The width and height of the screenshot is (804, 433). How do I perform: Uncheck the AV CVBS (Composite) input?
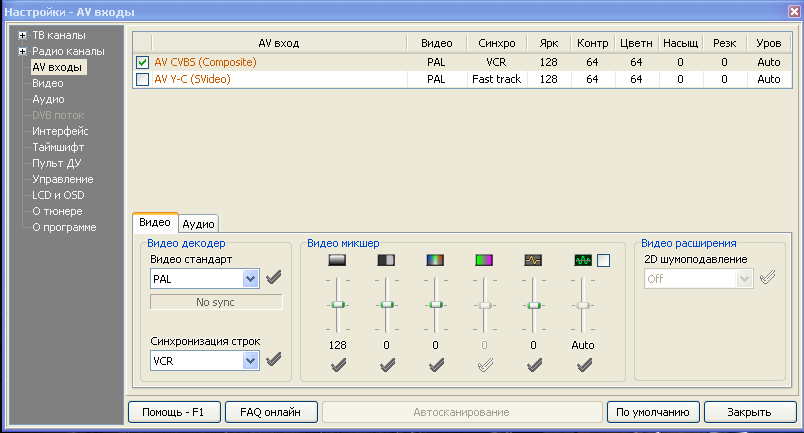pyautogui.click(x=142, y=62)
